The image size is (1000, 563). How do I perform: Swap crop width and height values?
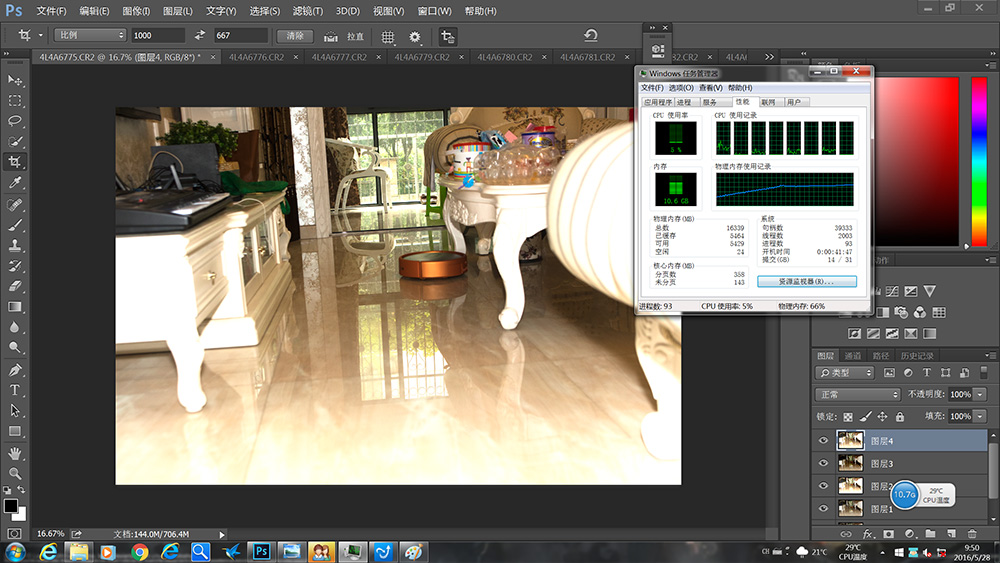coord(199,36)
